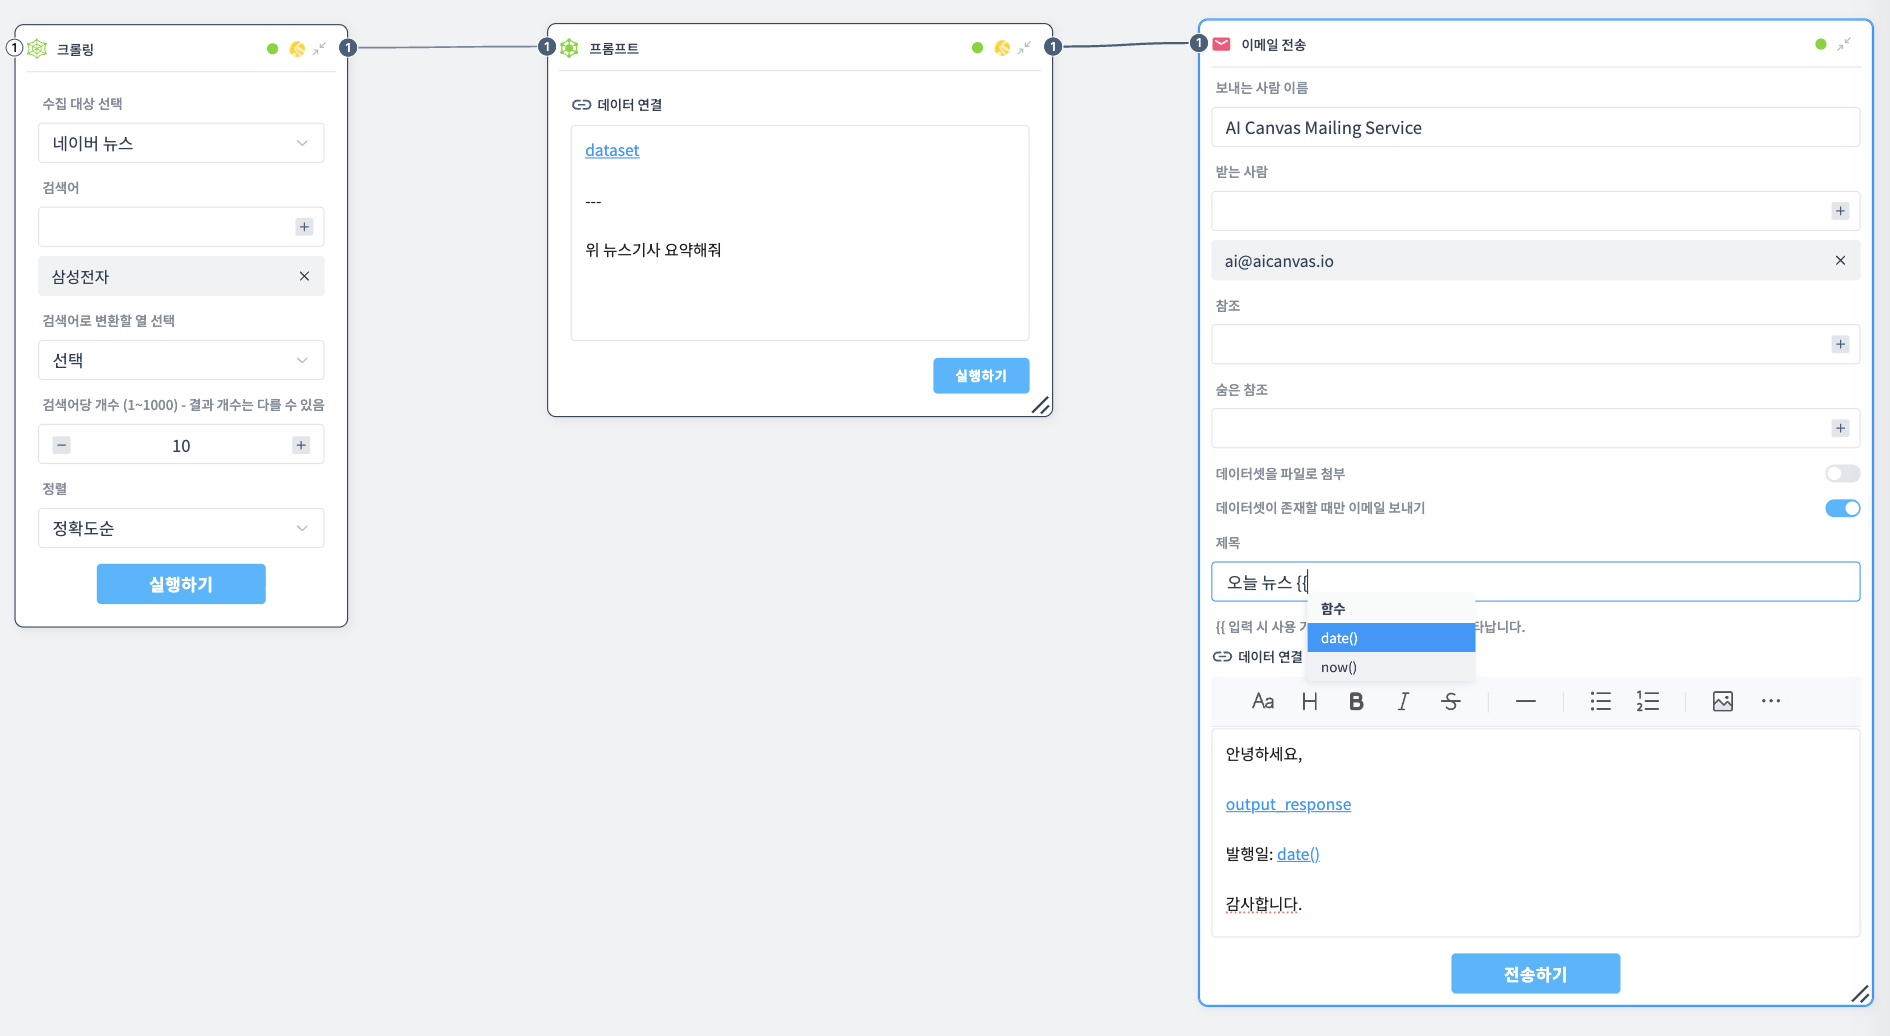
Task: Toggle italic formatting in email editor
Action: pyautogui.click(x=1403, y=701)
